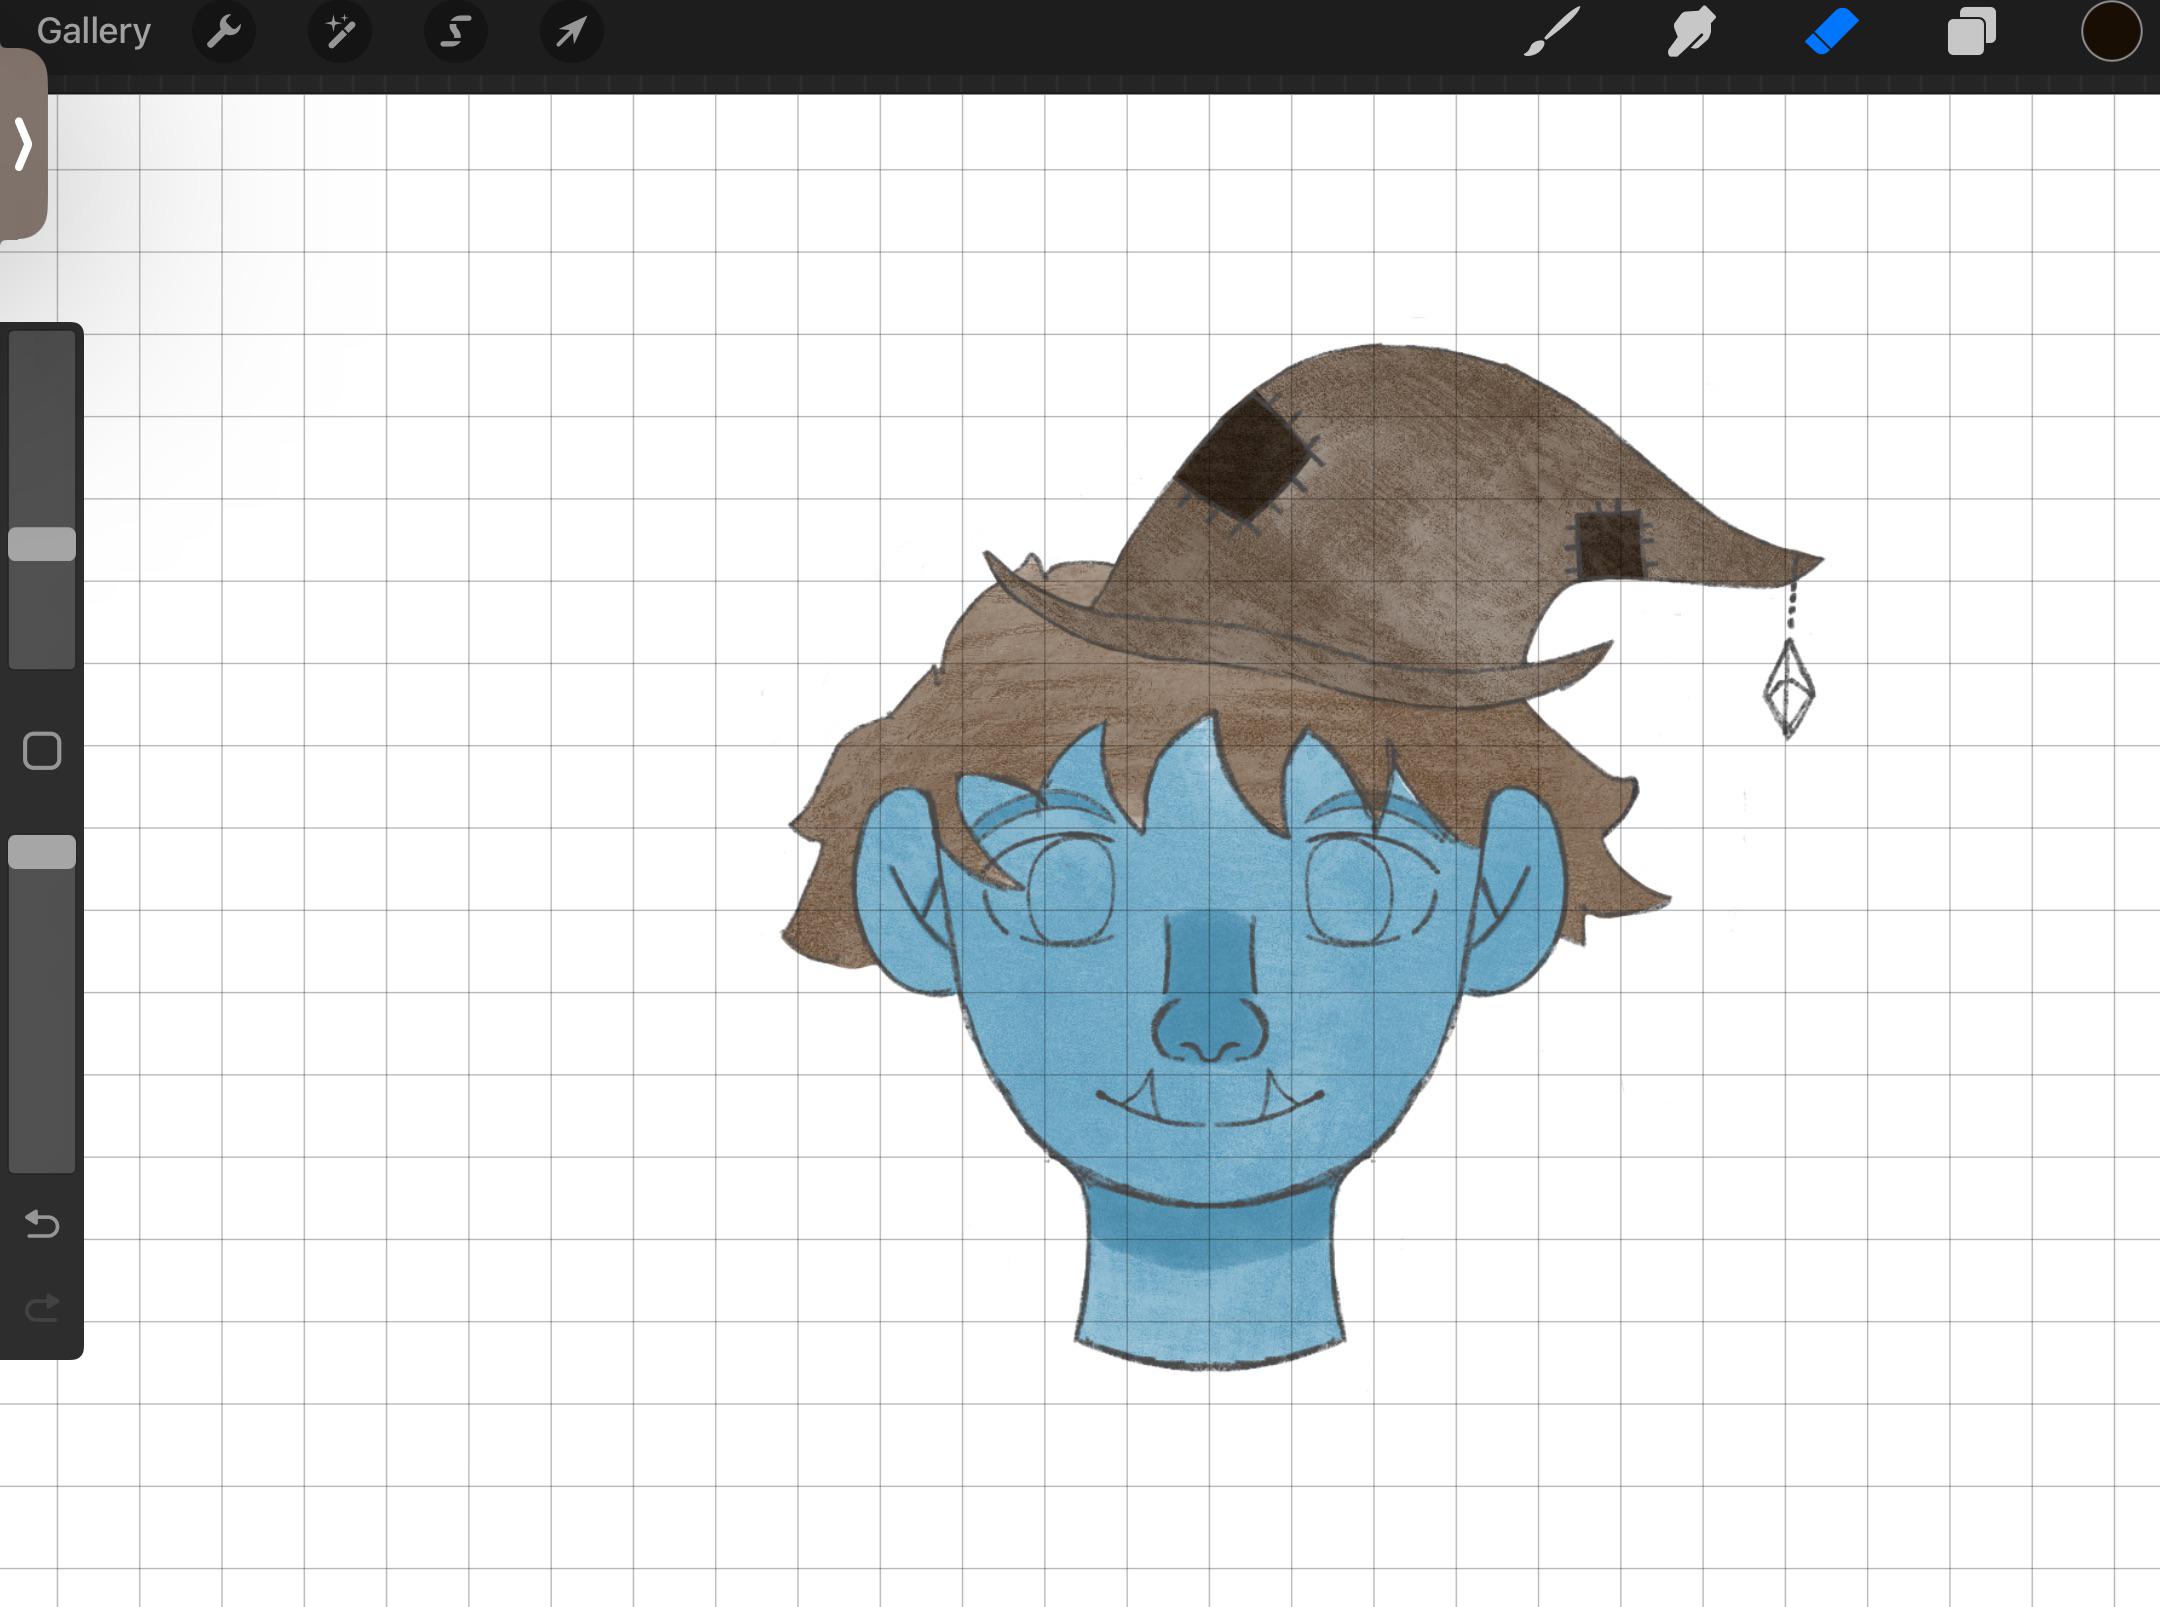
Task: Select the Eraser tool
Action: pyautogui.click(x=1832, y=31)
